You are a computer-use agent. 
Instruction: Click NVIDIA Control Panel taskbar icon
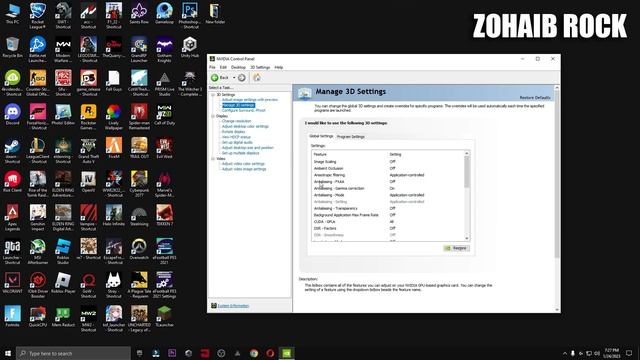(287, 353)
